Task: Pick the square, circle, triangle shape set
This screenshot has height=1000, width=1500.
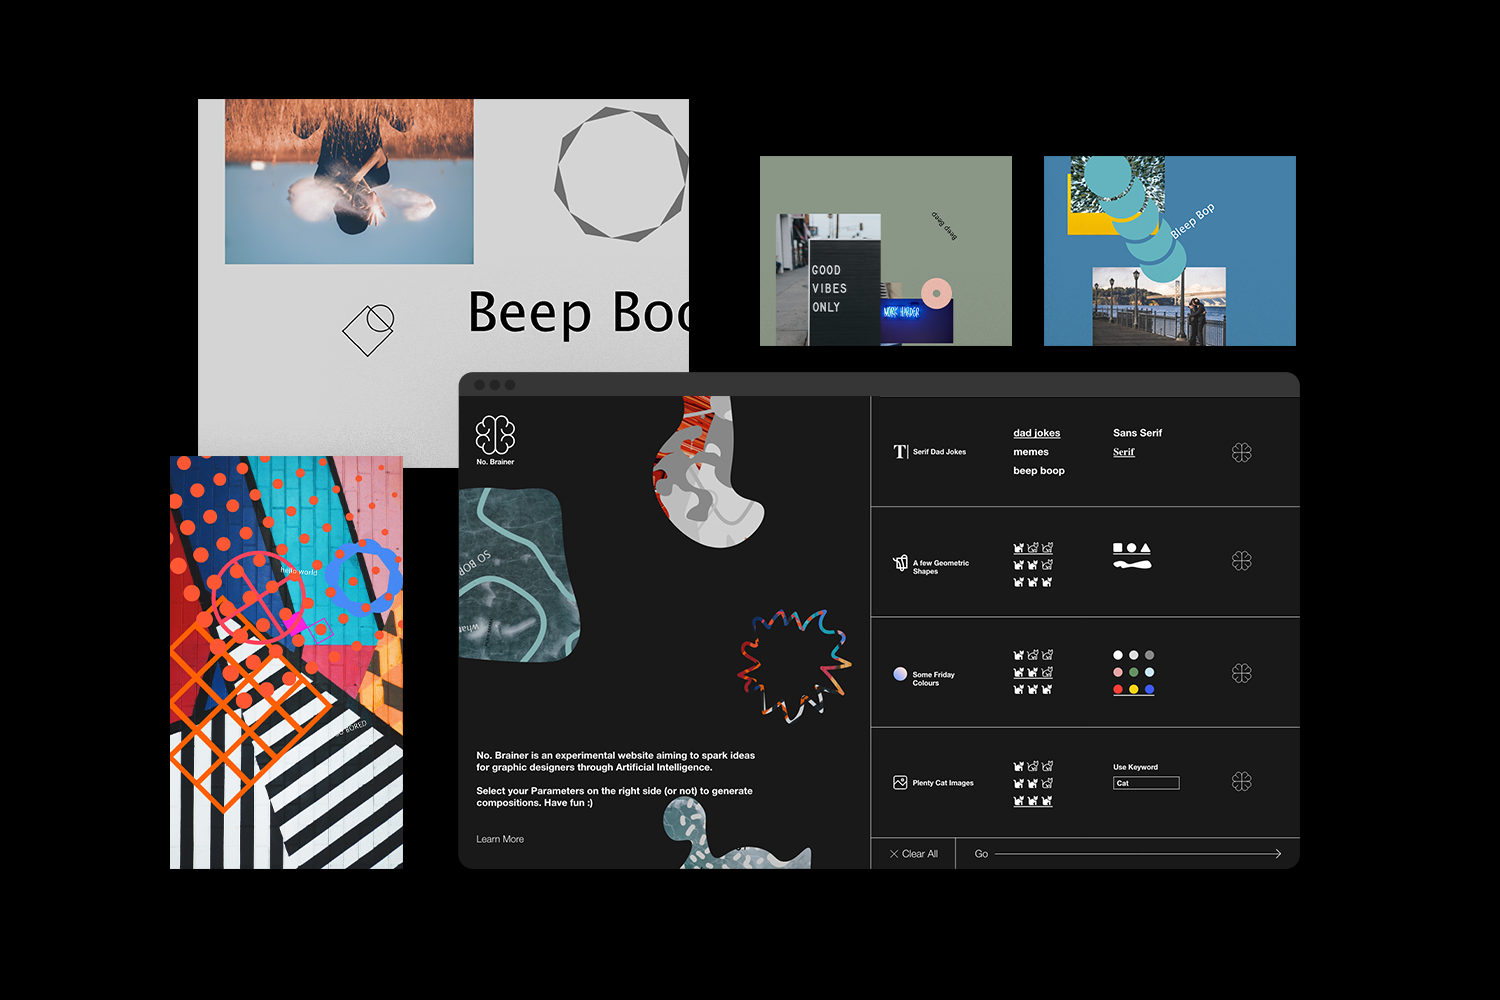Action: 1132,548
